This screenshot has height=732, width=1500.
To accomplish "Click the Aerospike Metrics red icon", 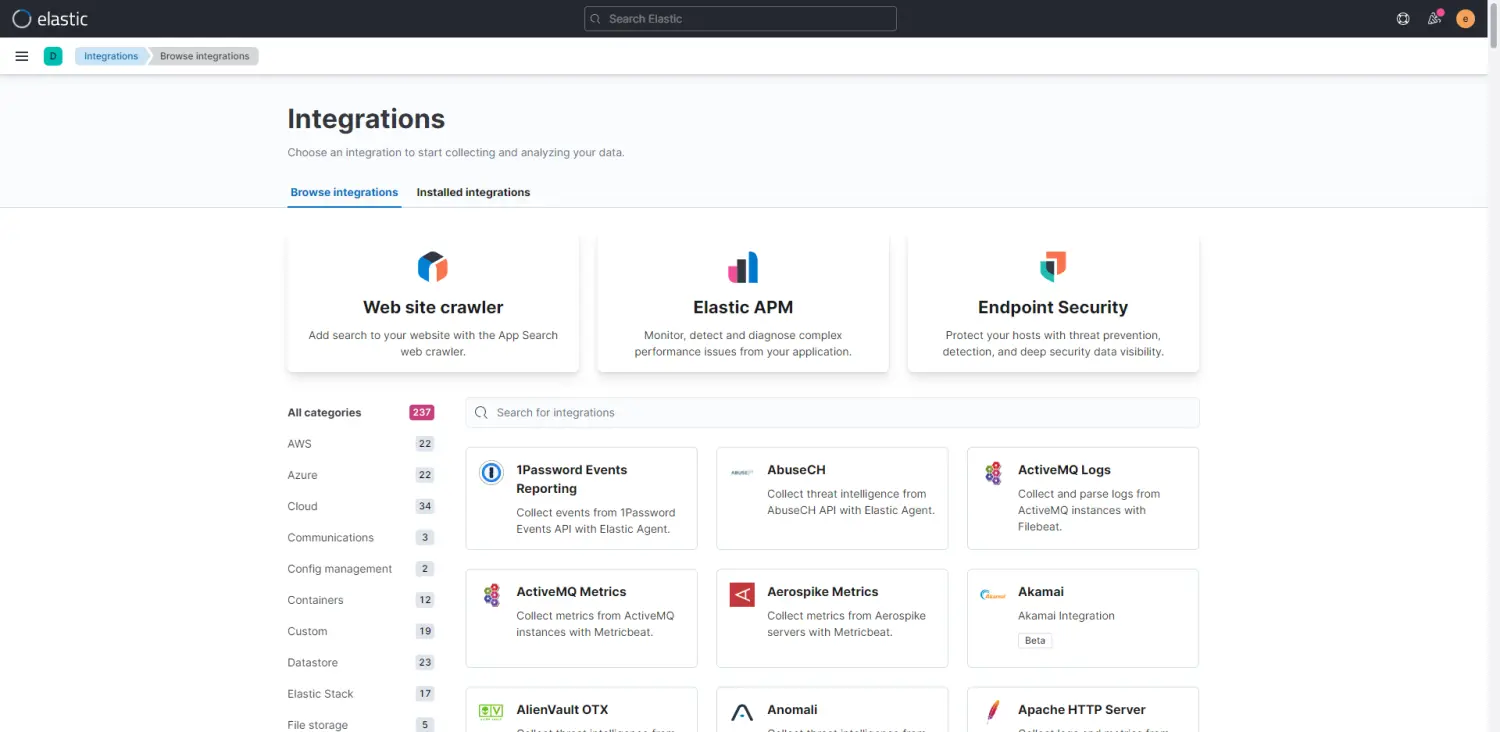I will point(742,595).
